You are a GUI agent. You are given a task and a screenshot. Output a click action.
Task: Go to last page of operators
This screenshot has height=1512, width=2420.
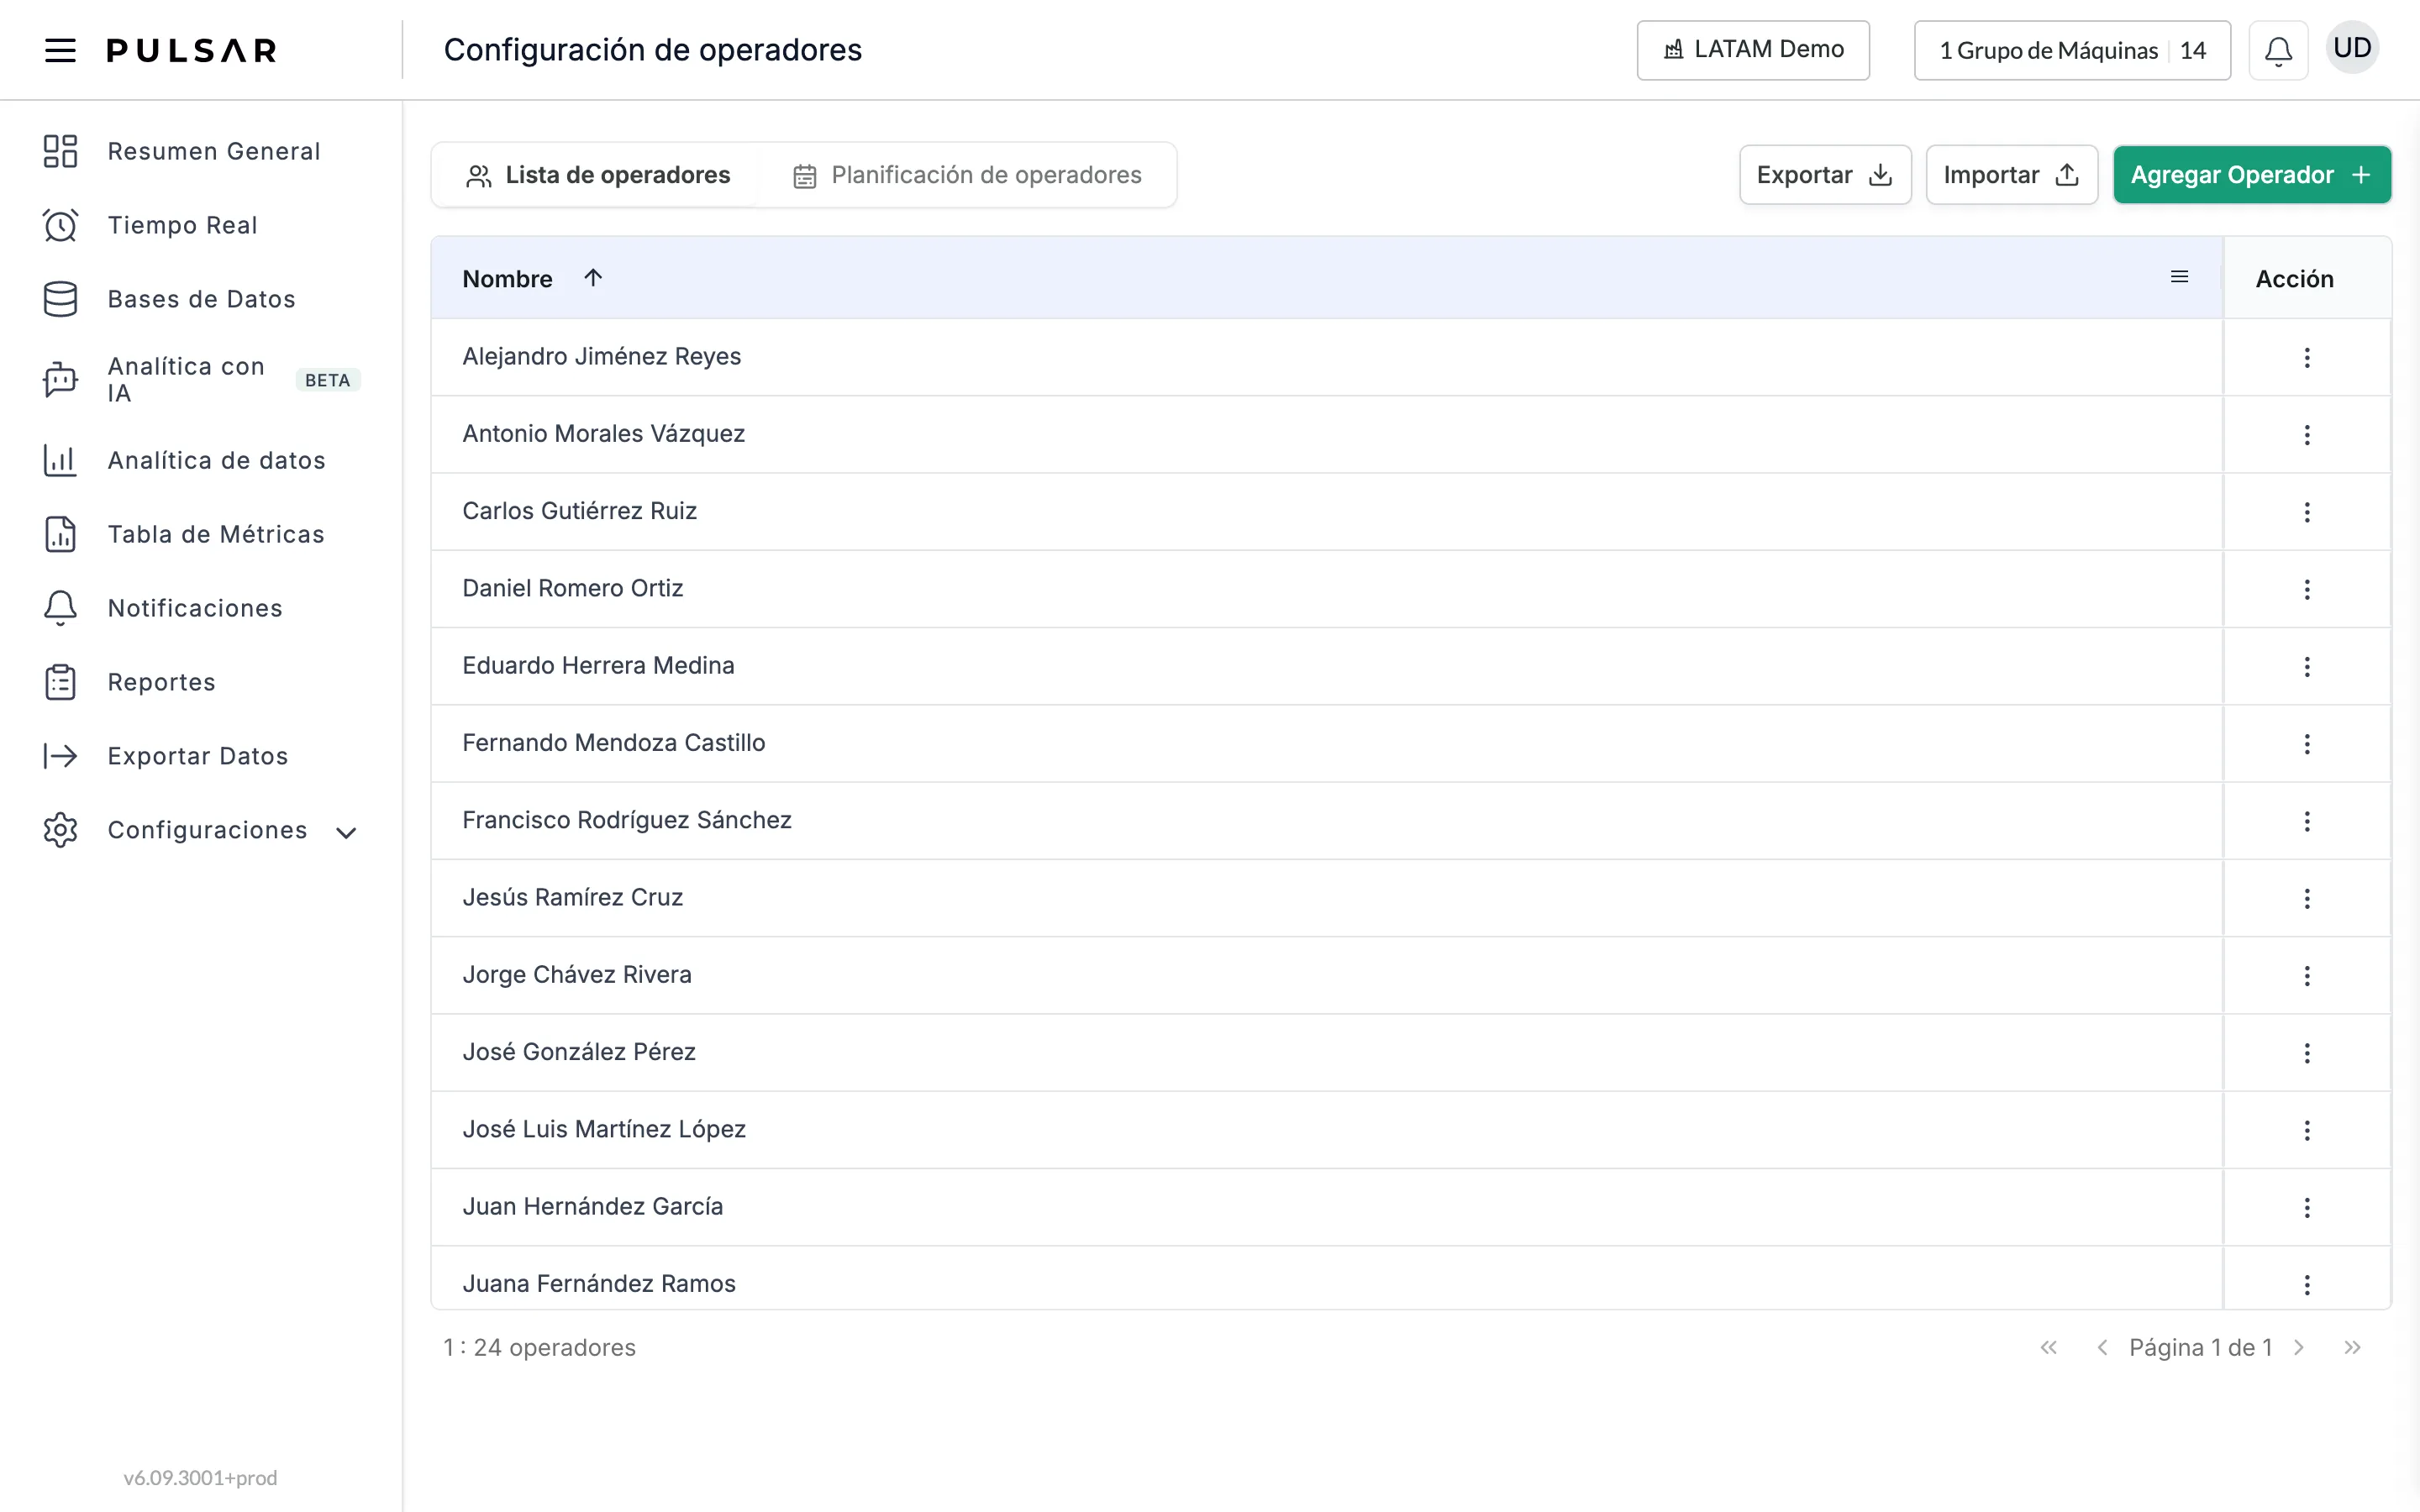(2352, 1347)
